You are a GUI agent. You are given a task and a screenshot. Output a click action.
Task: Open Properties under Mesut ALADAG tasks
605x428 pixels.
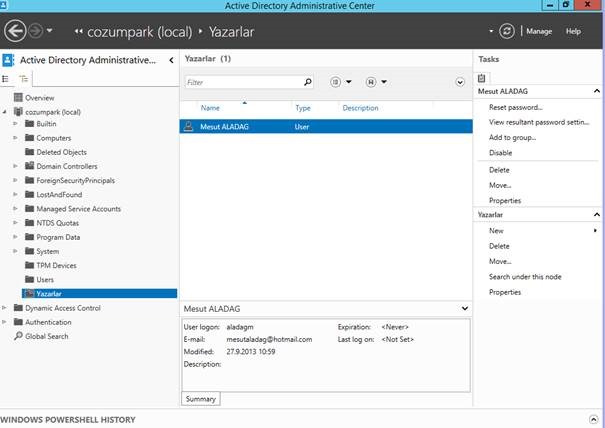(x=505, y=201)
